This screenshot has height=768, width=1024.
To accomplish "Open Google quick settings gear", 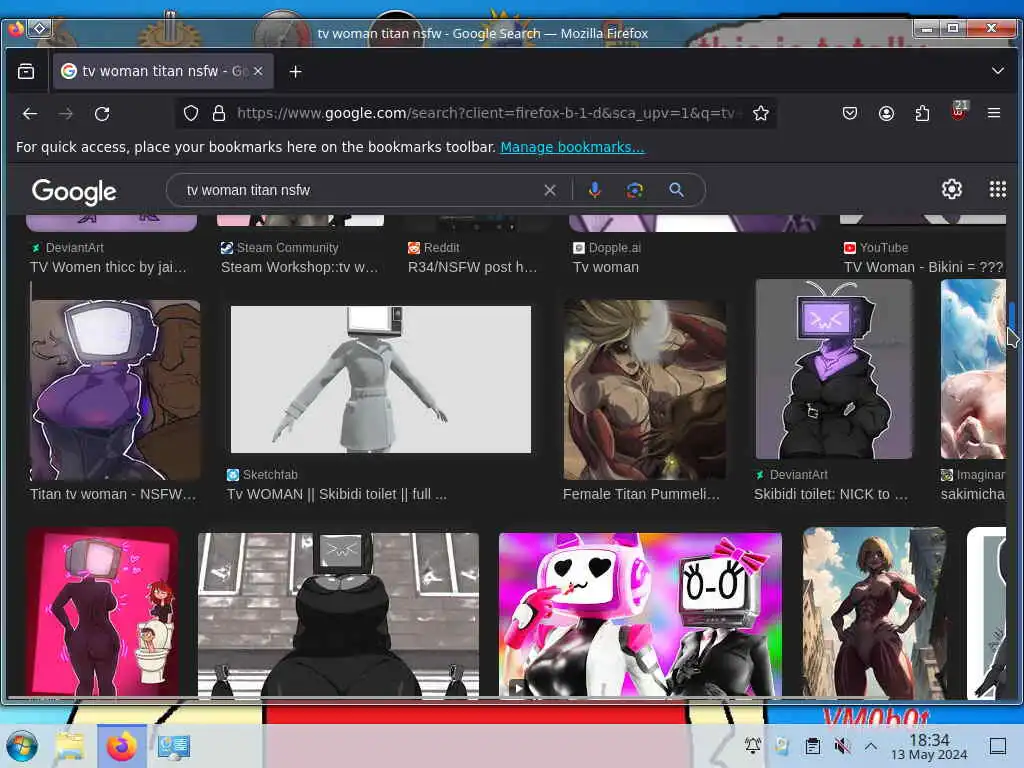I will point(952,189).
